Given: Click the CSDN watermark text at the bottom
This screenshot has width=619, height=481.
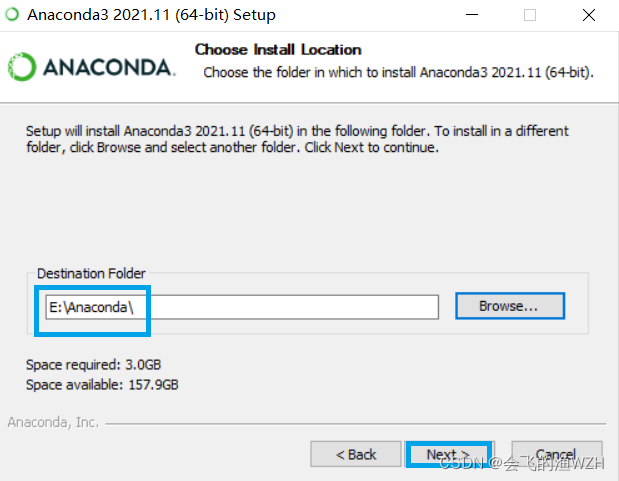Looking at the screenshot, I should pos(522,463).
